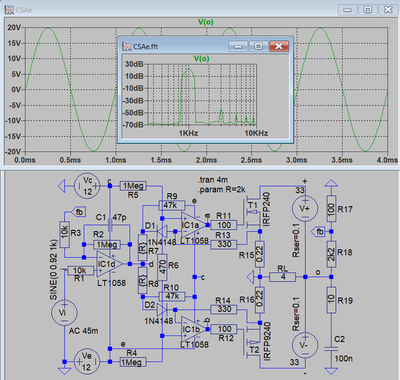Click the CSAe.fft window title bar
The image size is (400, 380).
[x=173, y=46]
